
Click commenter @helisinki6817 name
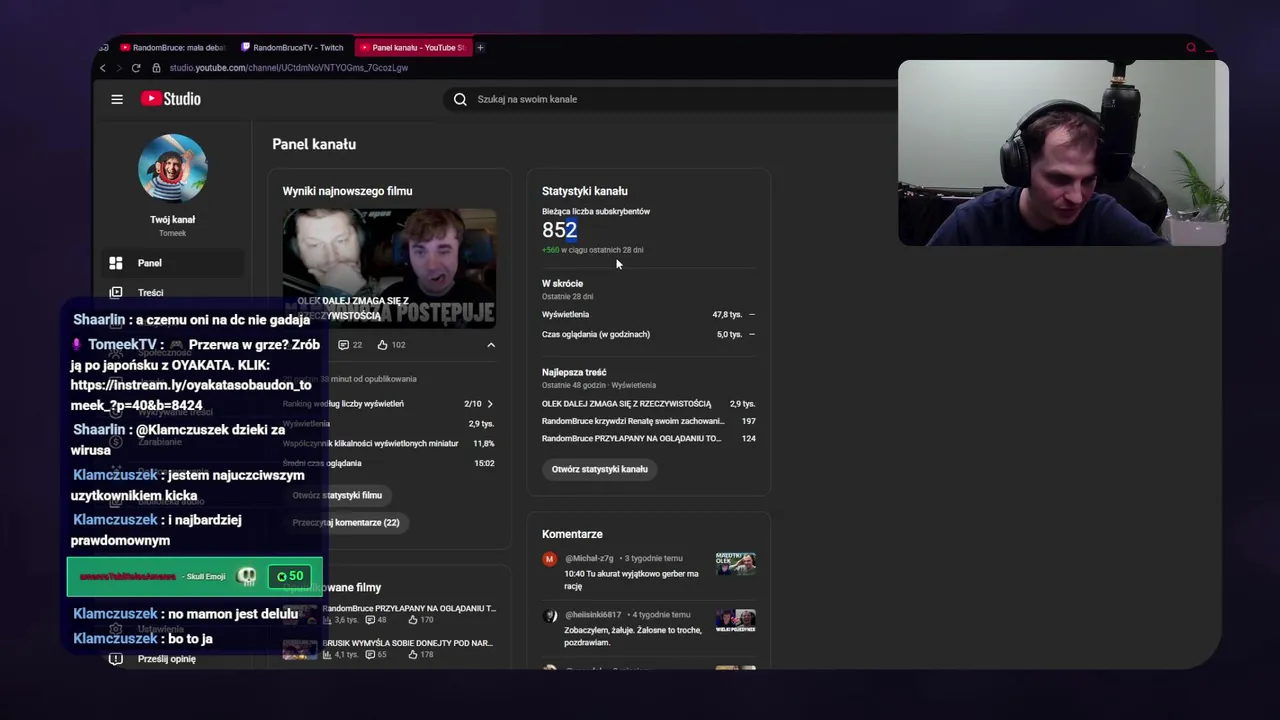pos(593,615)
